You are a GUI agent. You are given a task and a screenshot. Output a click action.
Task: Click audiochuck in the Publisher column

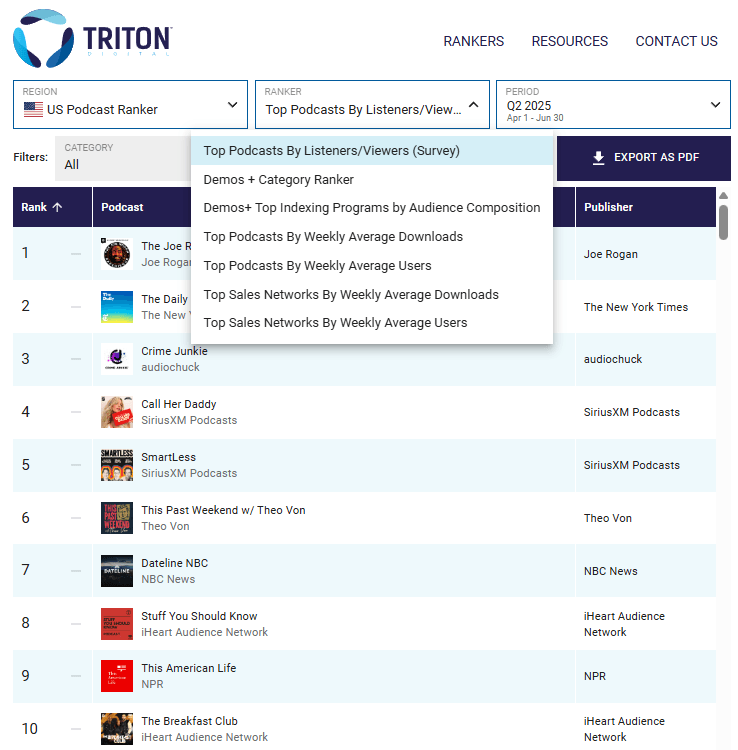(613, 359)
